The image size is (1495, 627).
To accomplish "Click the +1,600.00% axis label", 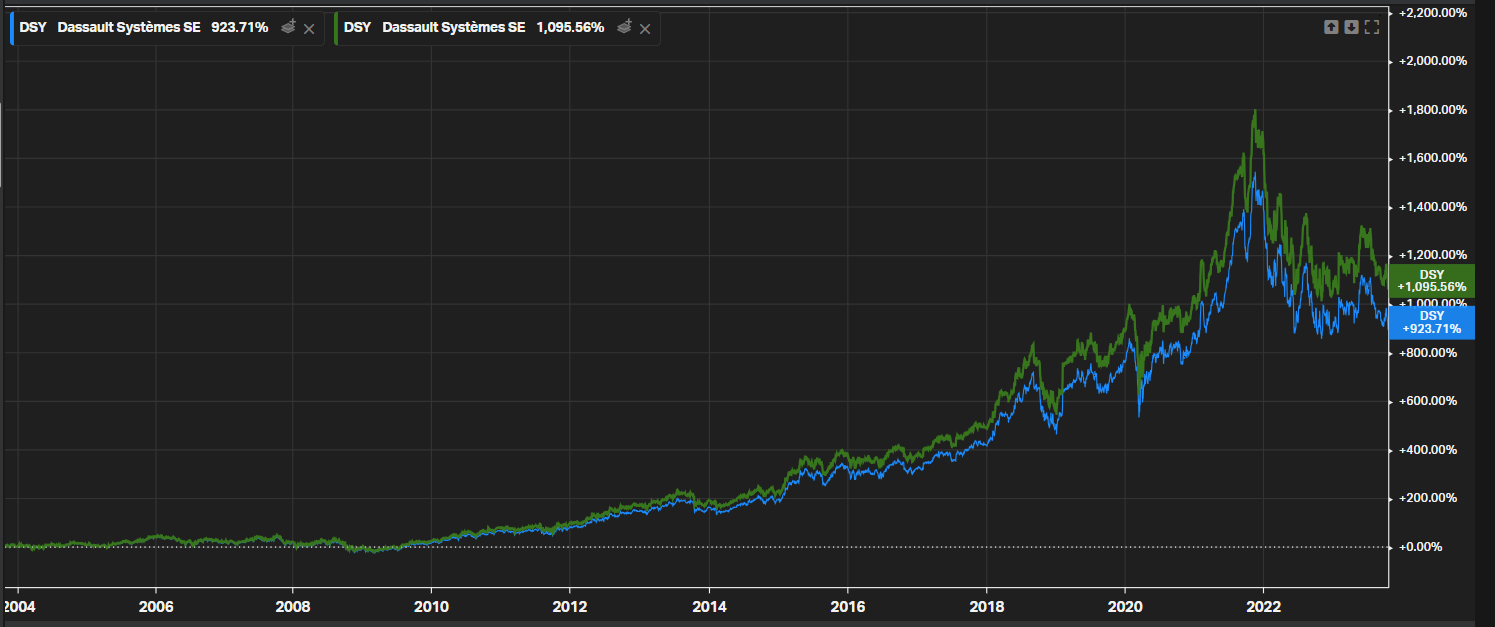I will pos(1433,158).
